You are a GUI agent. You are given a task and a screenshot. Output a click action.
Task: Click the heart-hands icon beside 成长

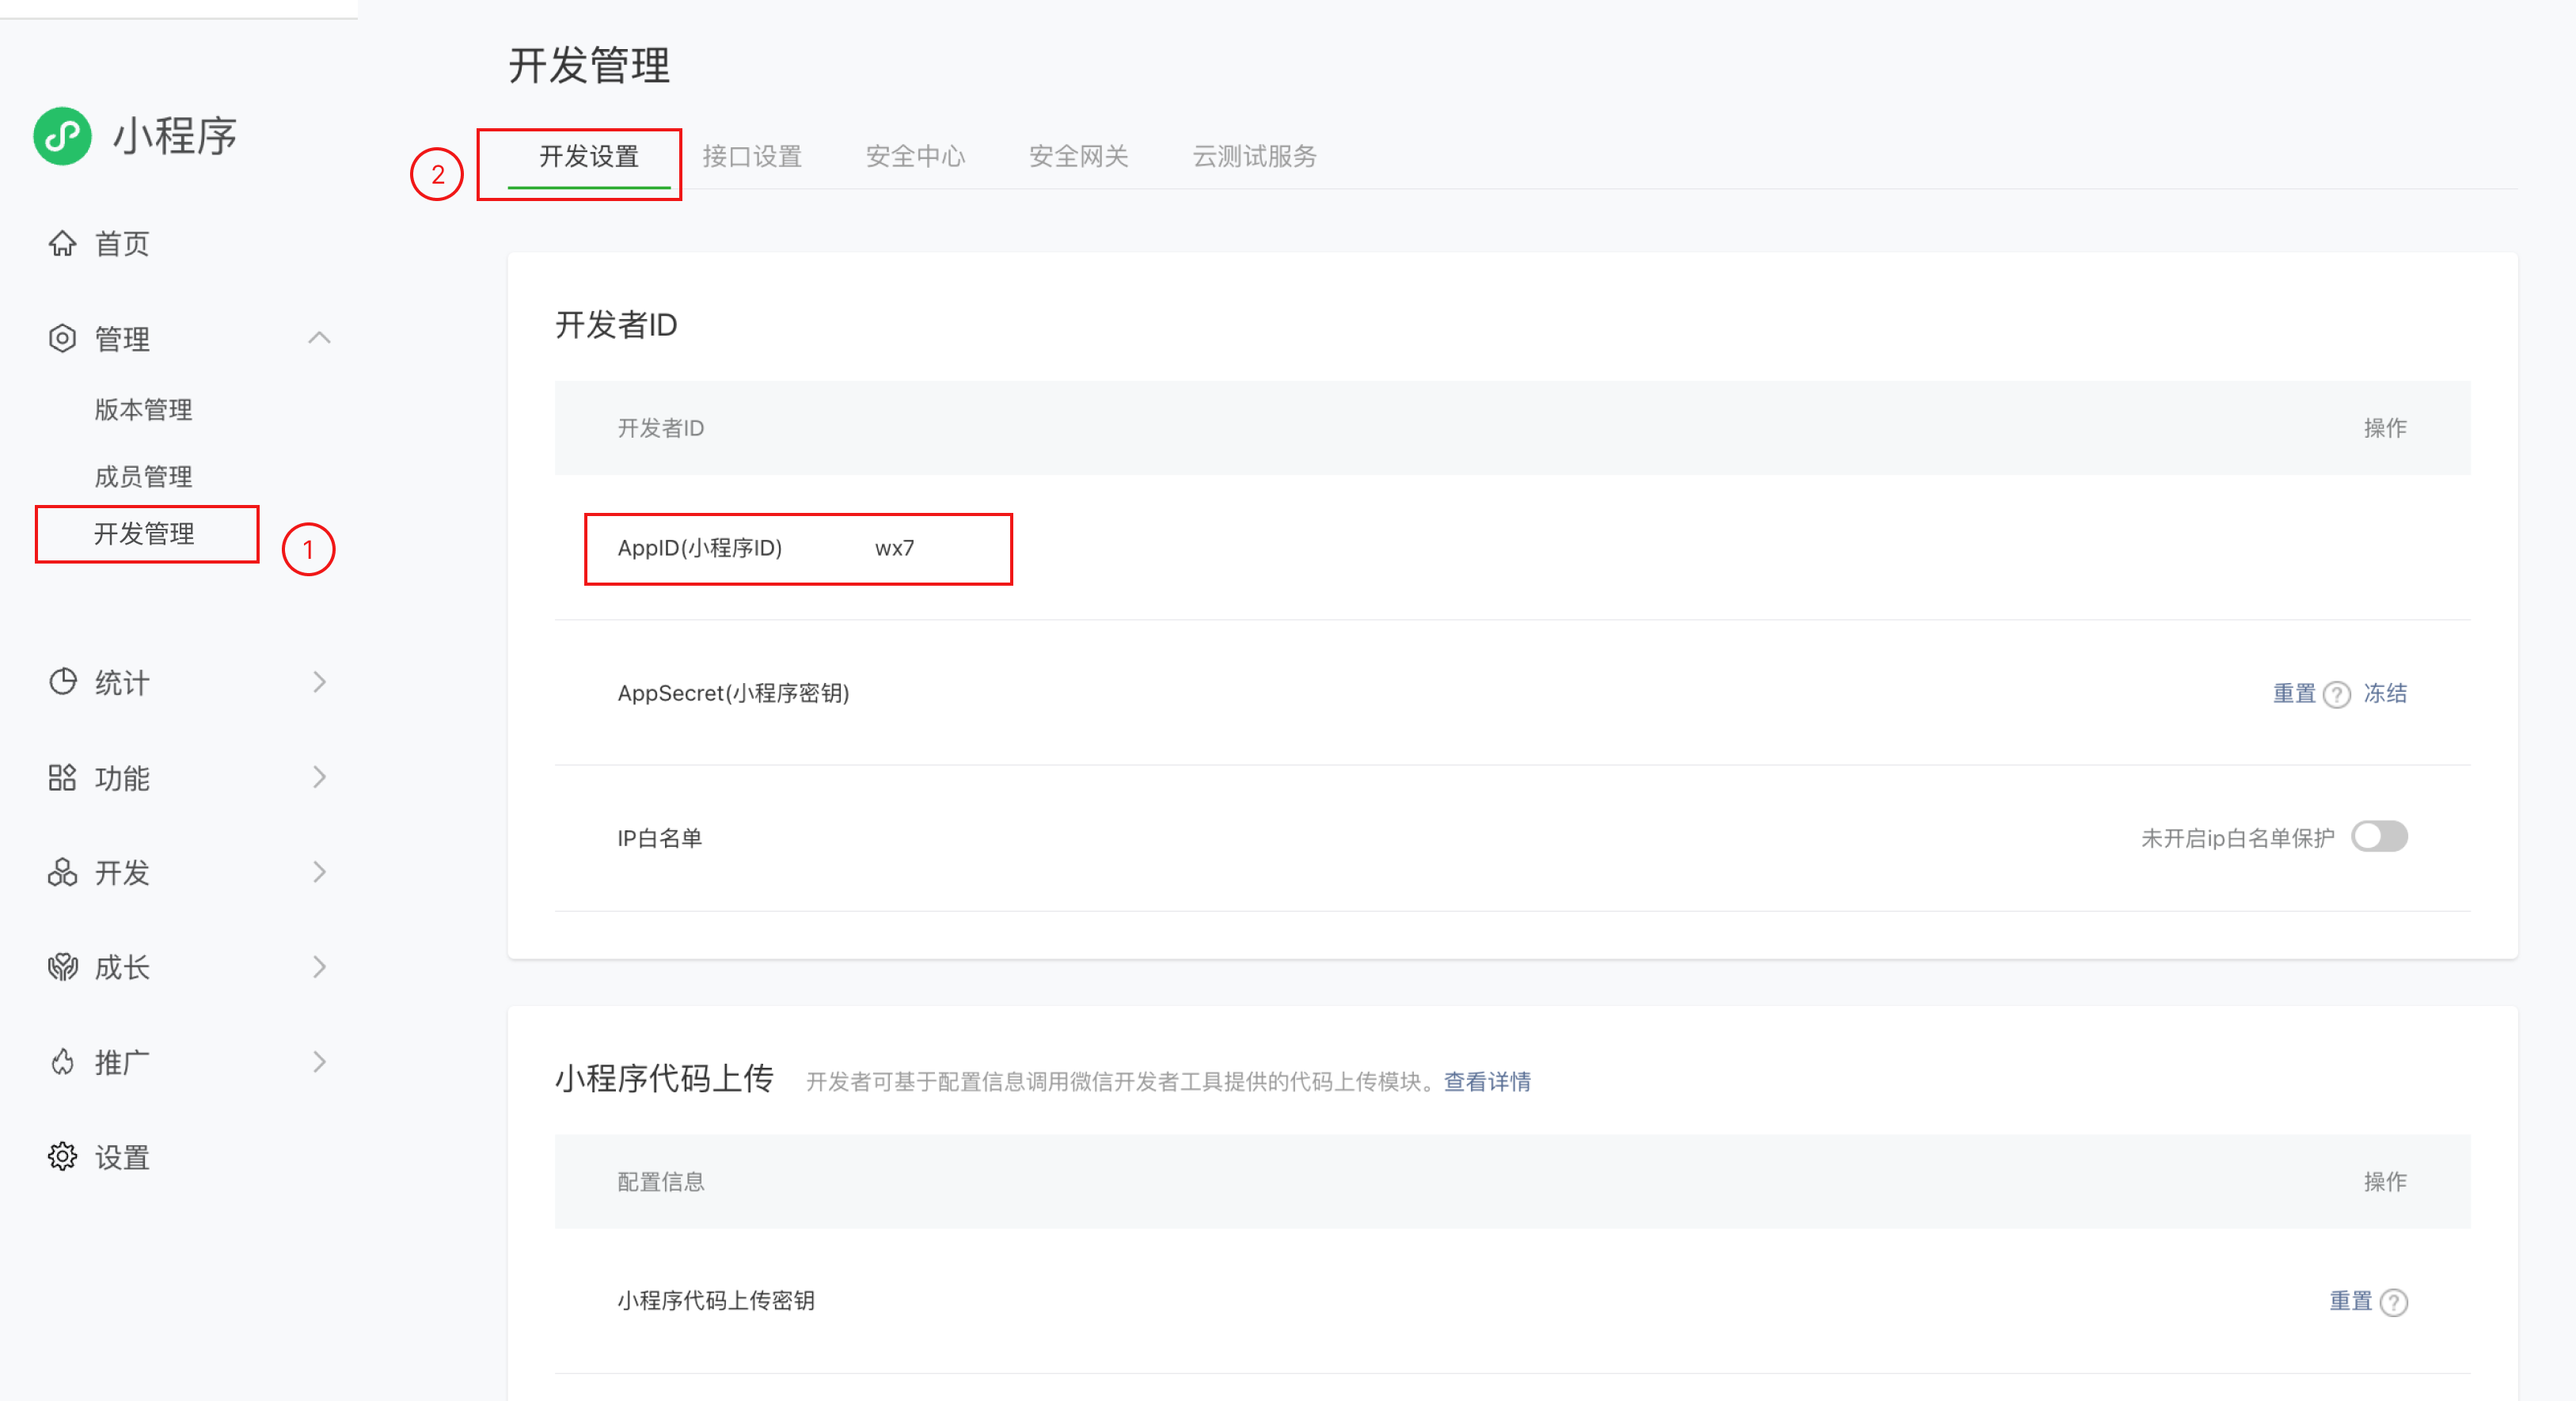62,967
